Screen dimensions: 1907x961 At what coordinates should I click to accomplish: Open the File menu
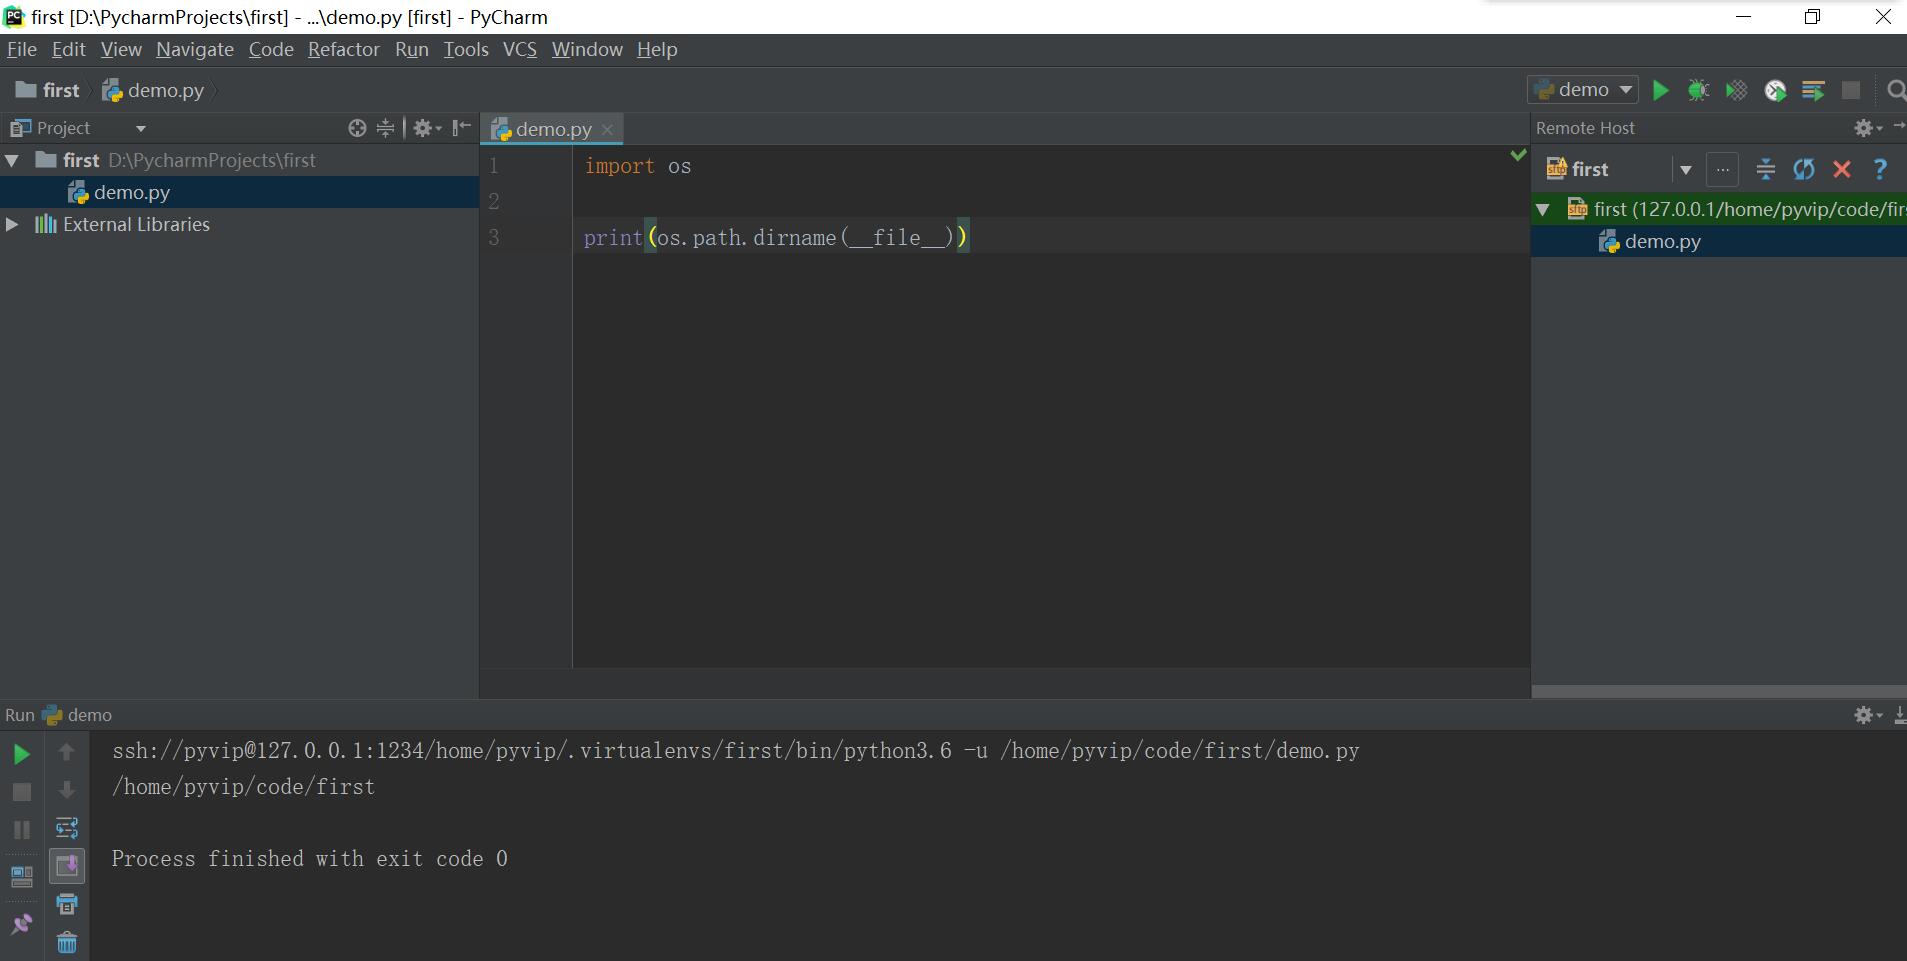(x=21, y=49)
